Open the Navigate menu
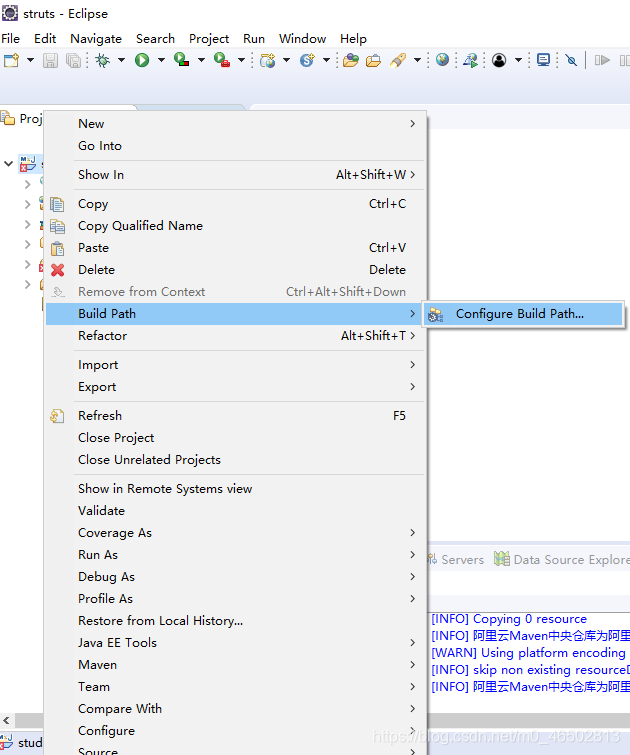The width and height of the screenshot is (630, 755). coord(96,39)
